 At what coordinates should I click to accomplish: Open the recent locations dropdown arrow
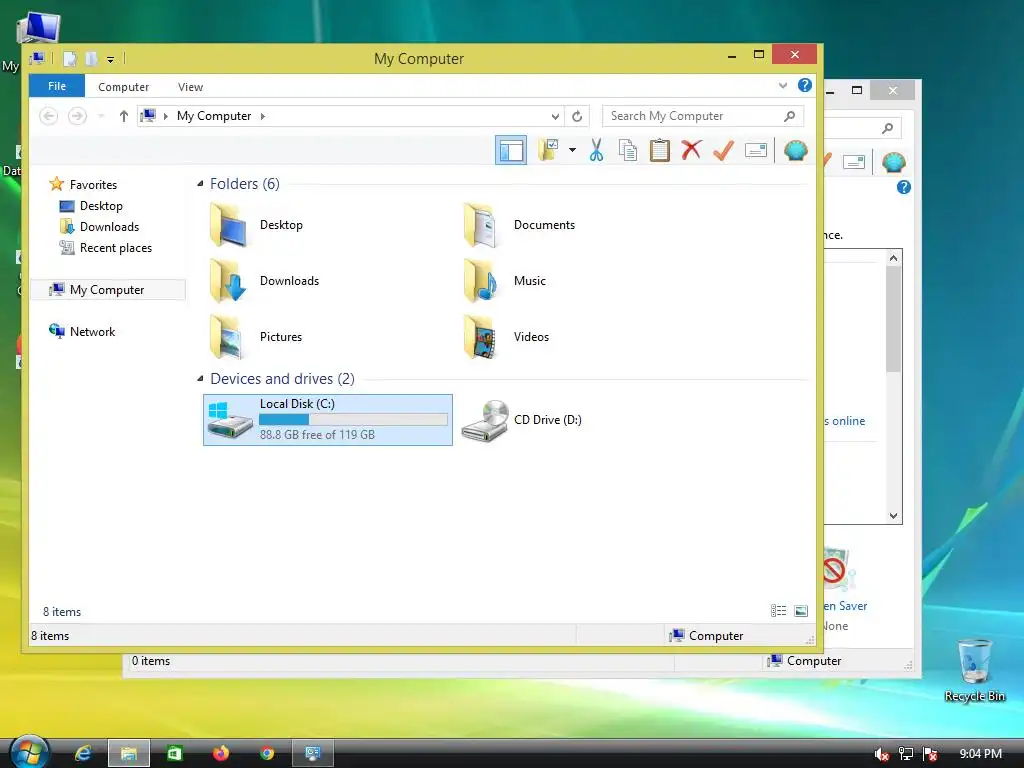[x=101, y=116]
